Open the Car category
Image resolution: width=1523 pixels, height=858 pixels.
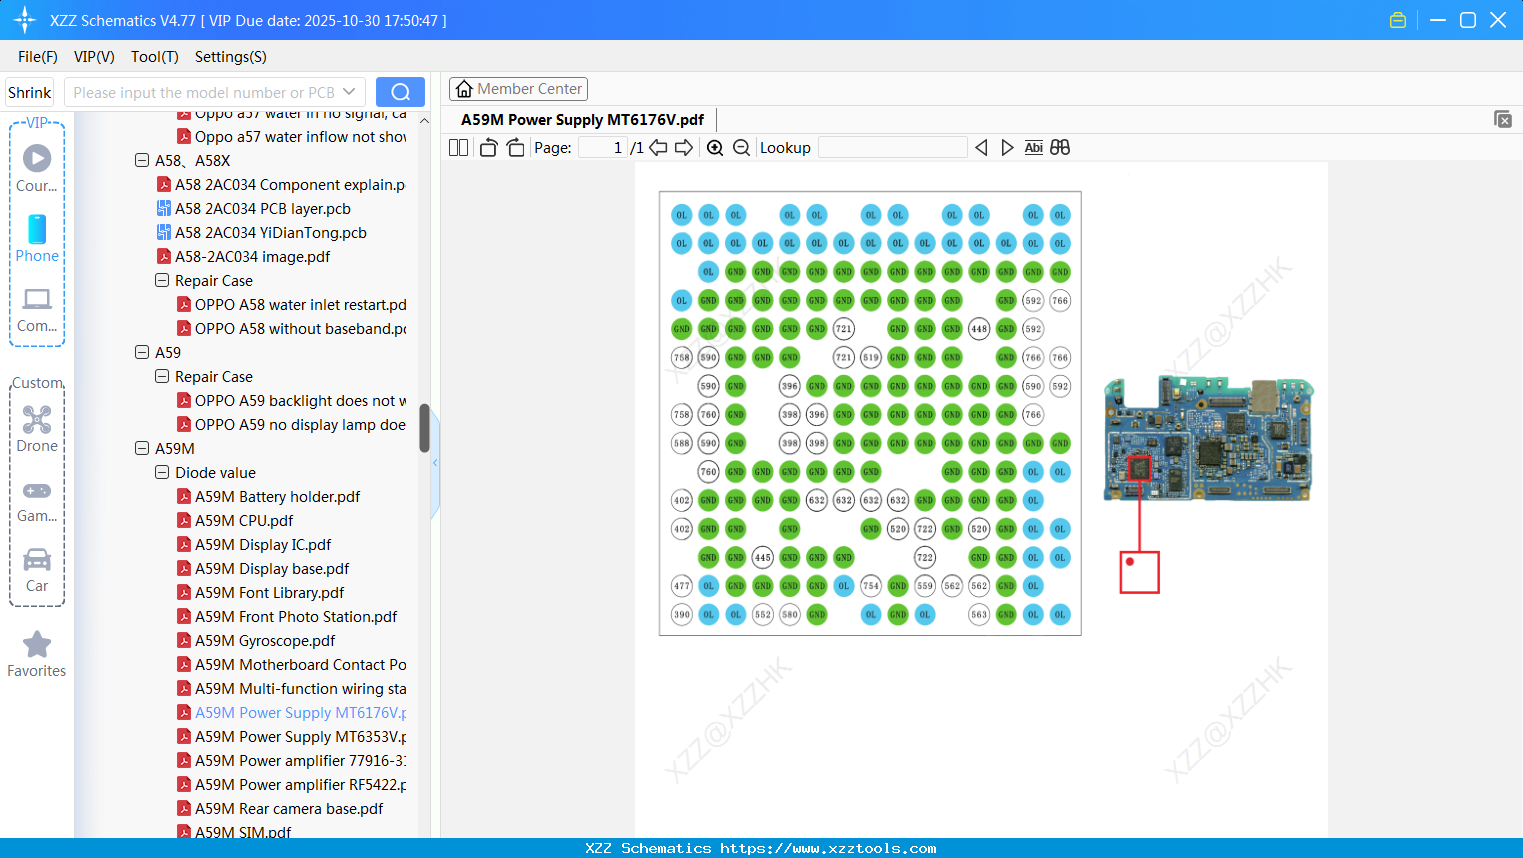pyautogui.click(x=37, y=569)
